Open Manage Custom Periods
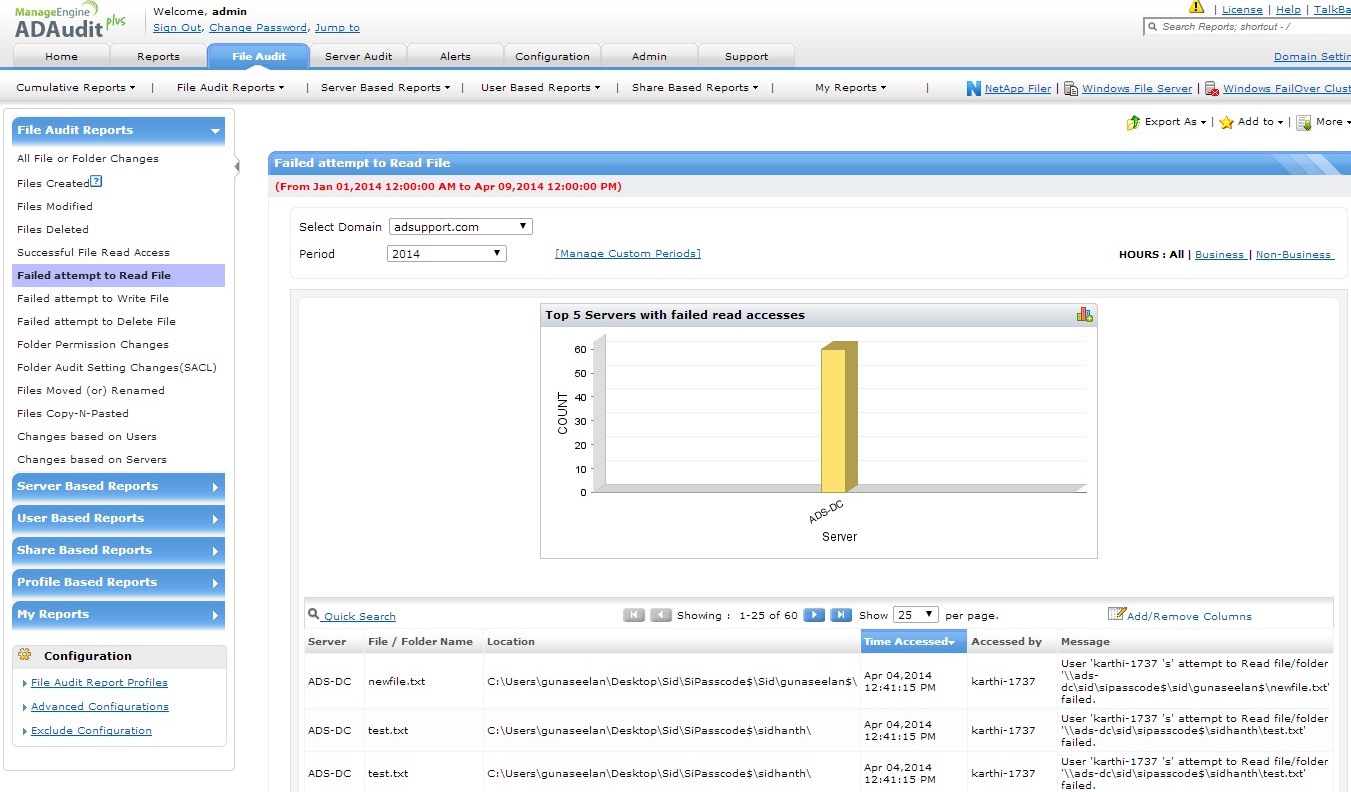Viewport: 1351px width, 792px height. pos(627,253)
